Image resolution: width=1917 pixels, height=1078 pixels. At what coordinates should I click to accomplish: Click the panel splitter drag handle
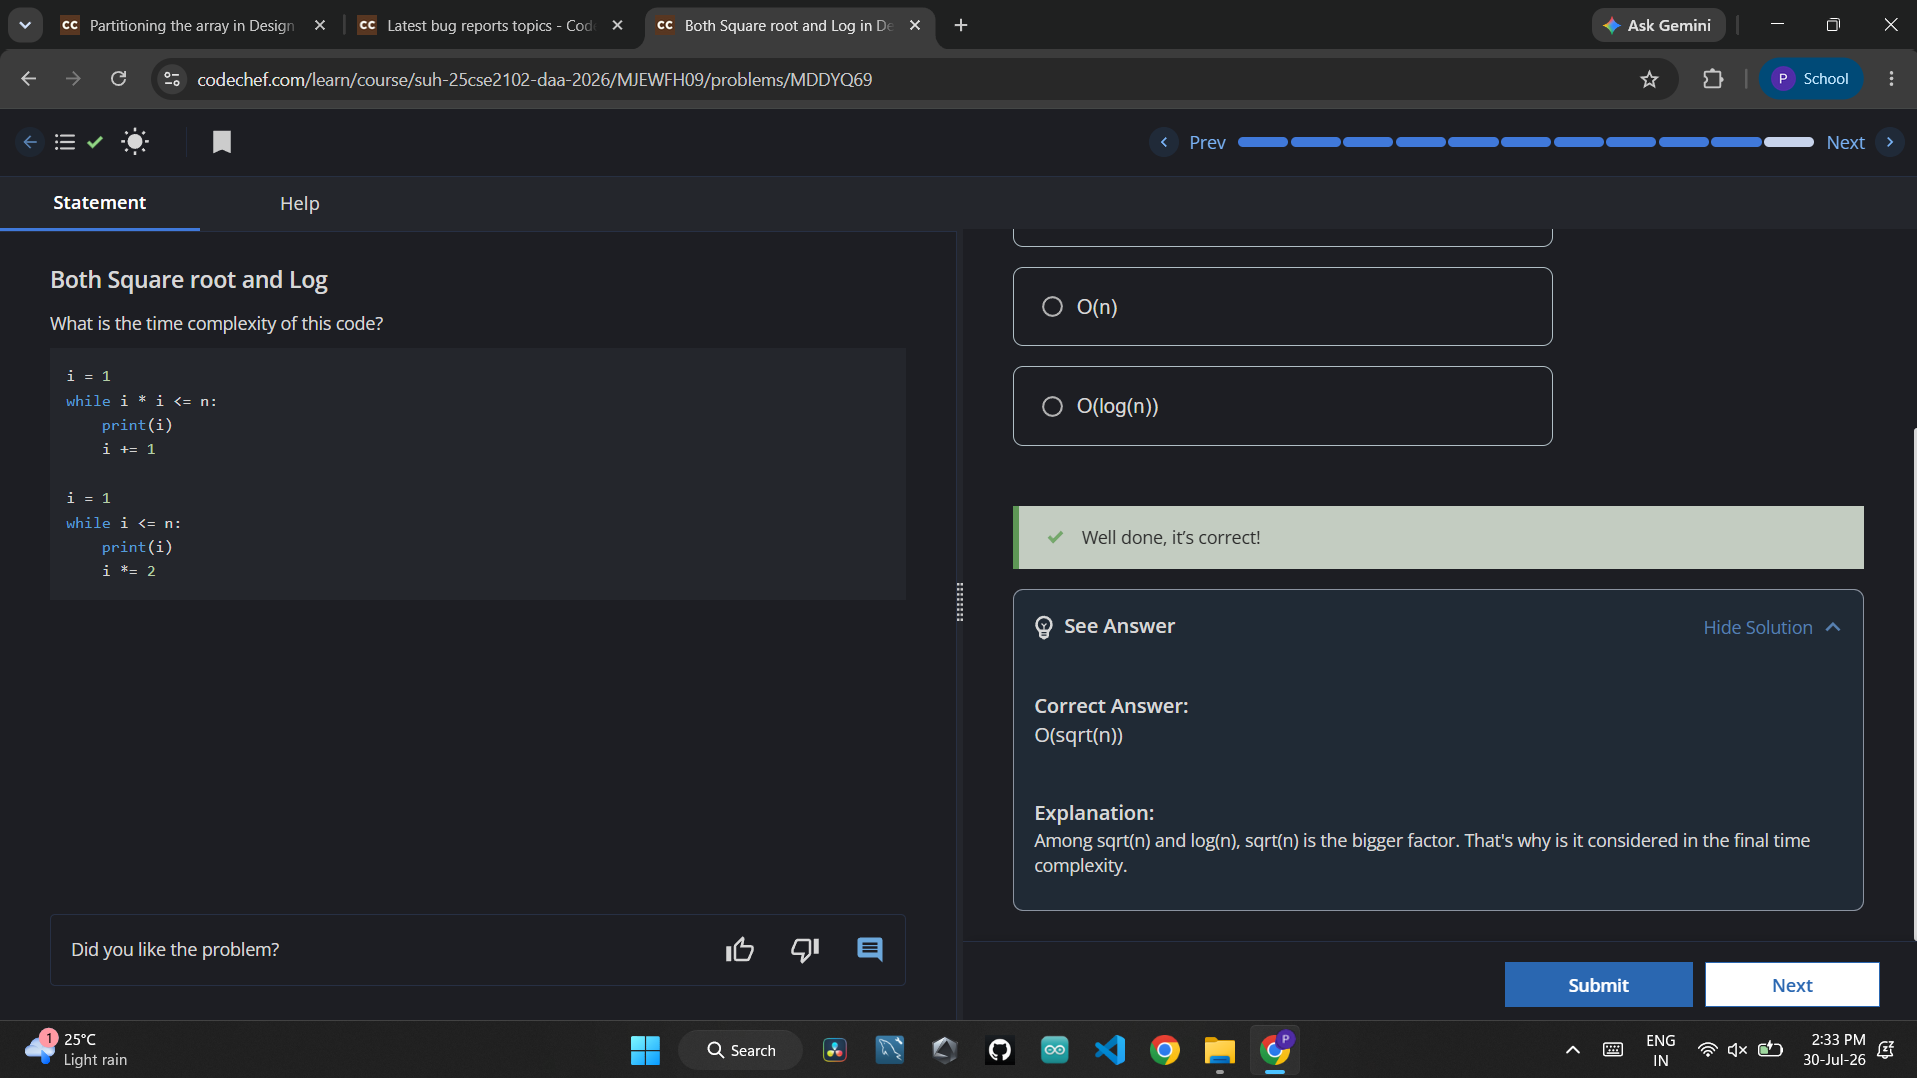coord(960,602)
